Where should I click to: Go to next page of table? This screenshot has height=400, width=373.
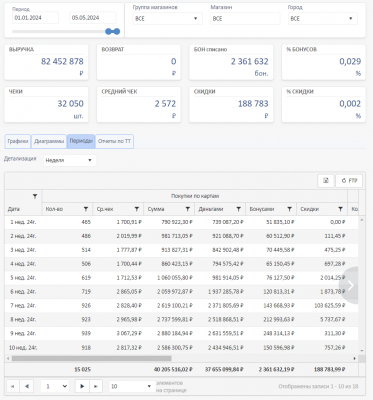pos(82,386)
